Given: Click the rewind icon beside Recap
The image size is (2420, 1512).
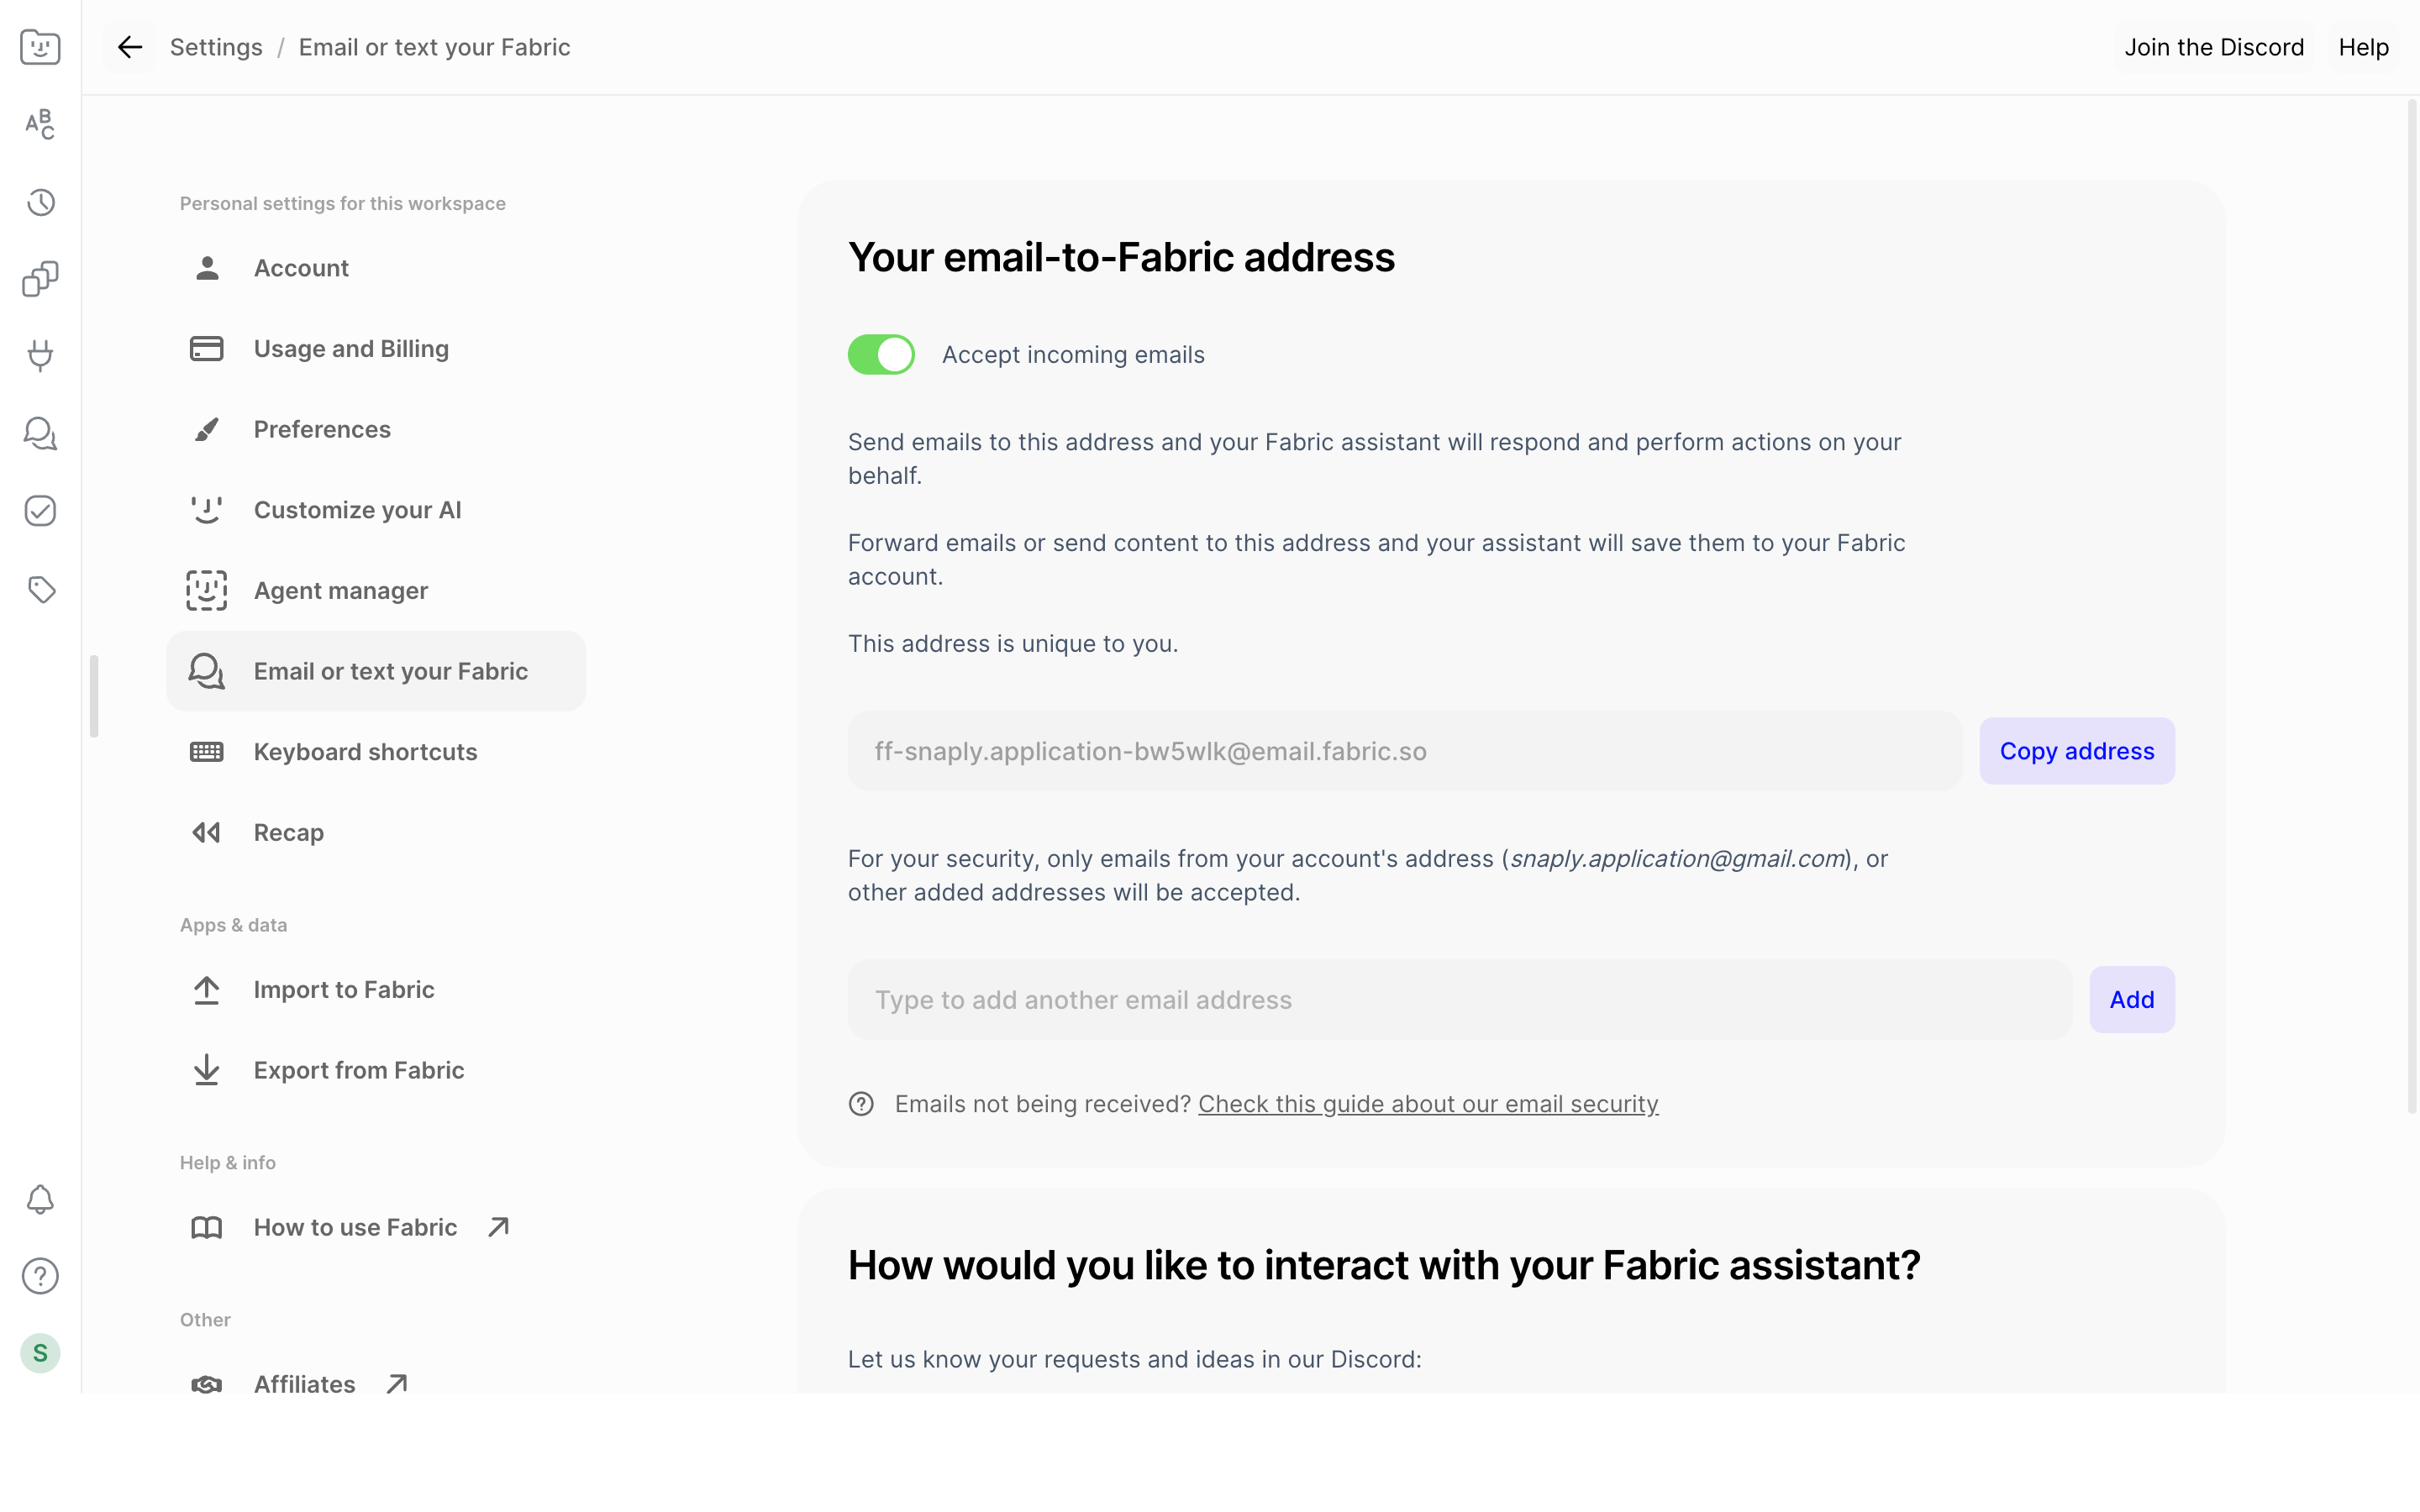Looking at the screenshot, I should tap(207, 832).
